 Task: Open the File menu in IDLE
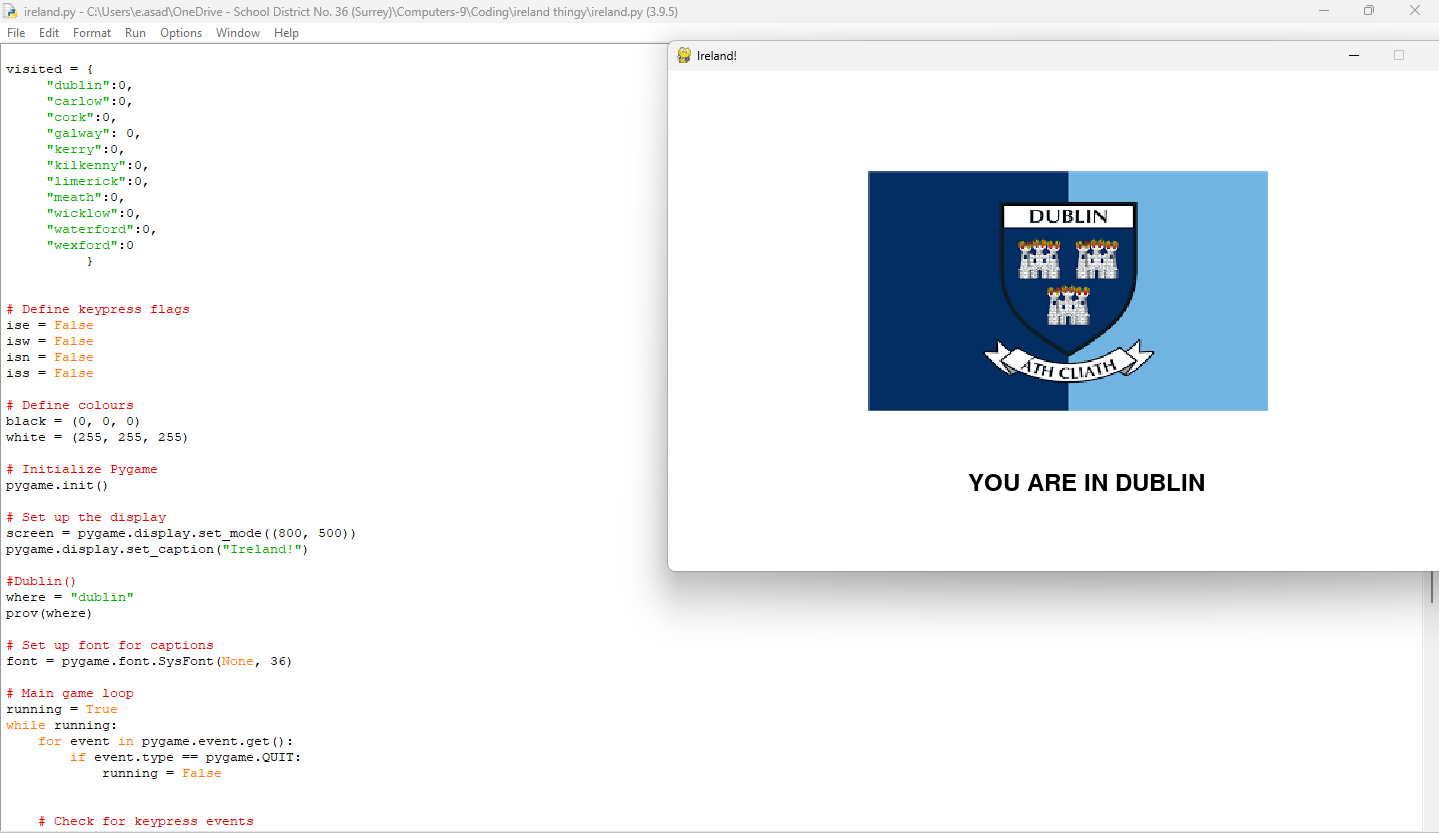click(16, 33)
